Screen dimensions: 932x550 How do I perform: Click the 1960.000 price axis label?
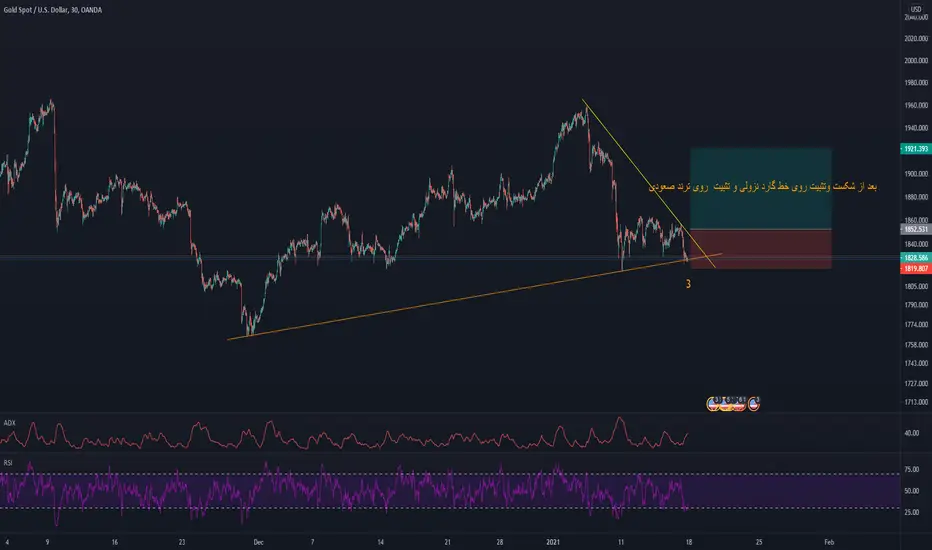point(916,105)
